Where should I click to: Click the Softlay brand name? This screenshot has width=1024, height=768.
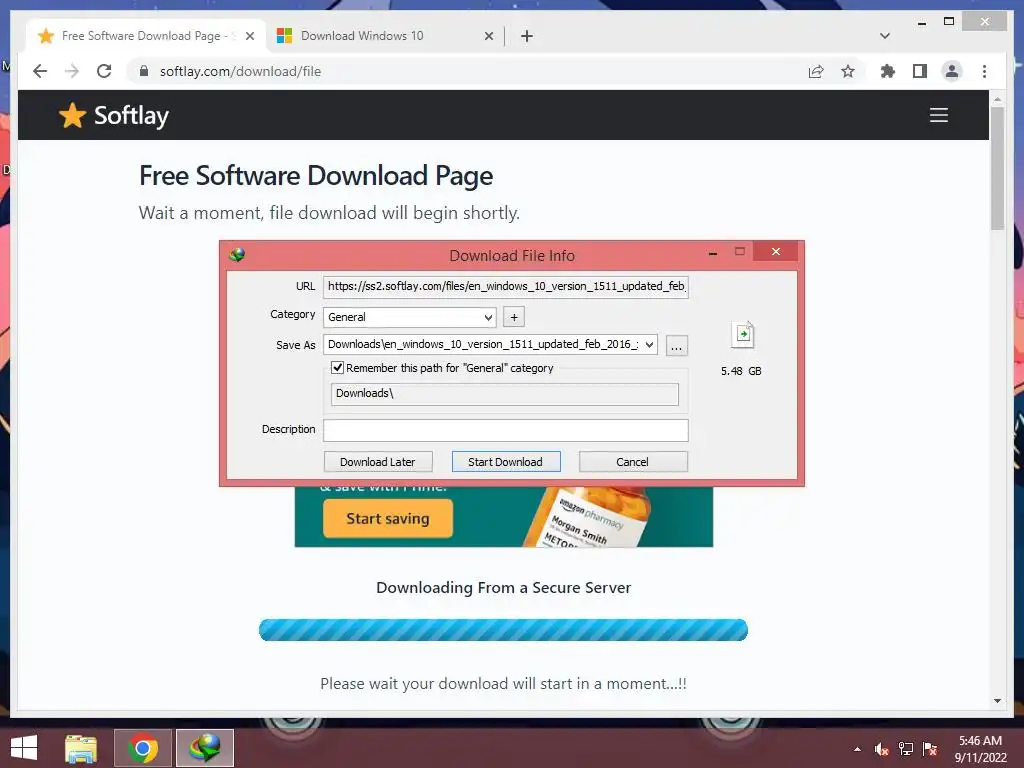coord(131,116)
